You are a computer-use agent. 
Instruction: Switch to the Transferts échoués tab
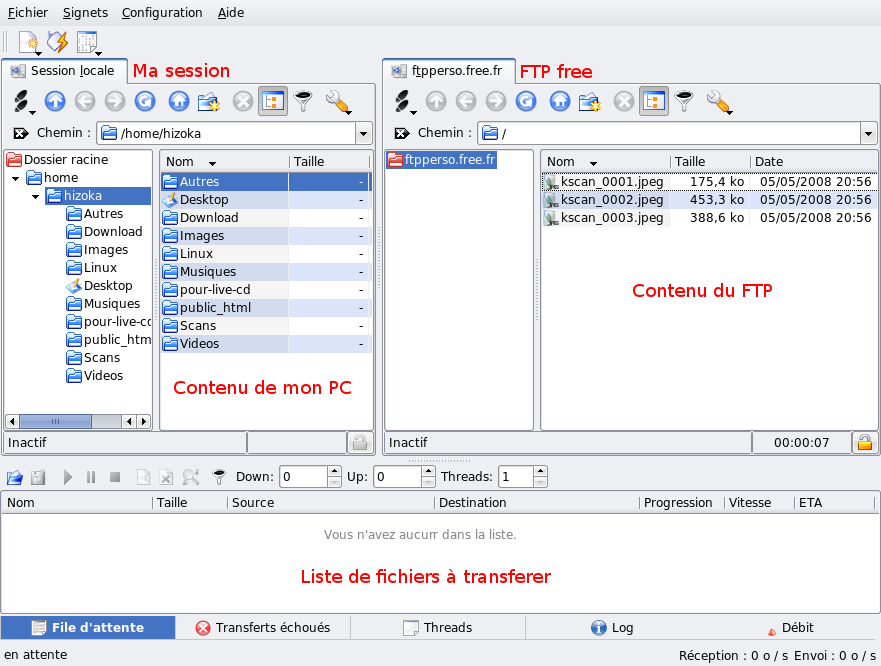pyautogui.click(x=262, y=628)
